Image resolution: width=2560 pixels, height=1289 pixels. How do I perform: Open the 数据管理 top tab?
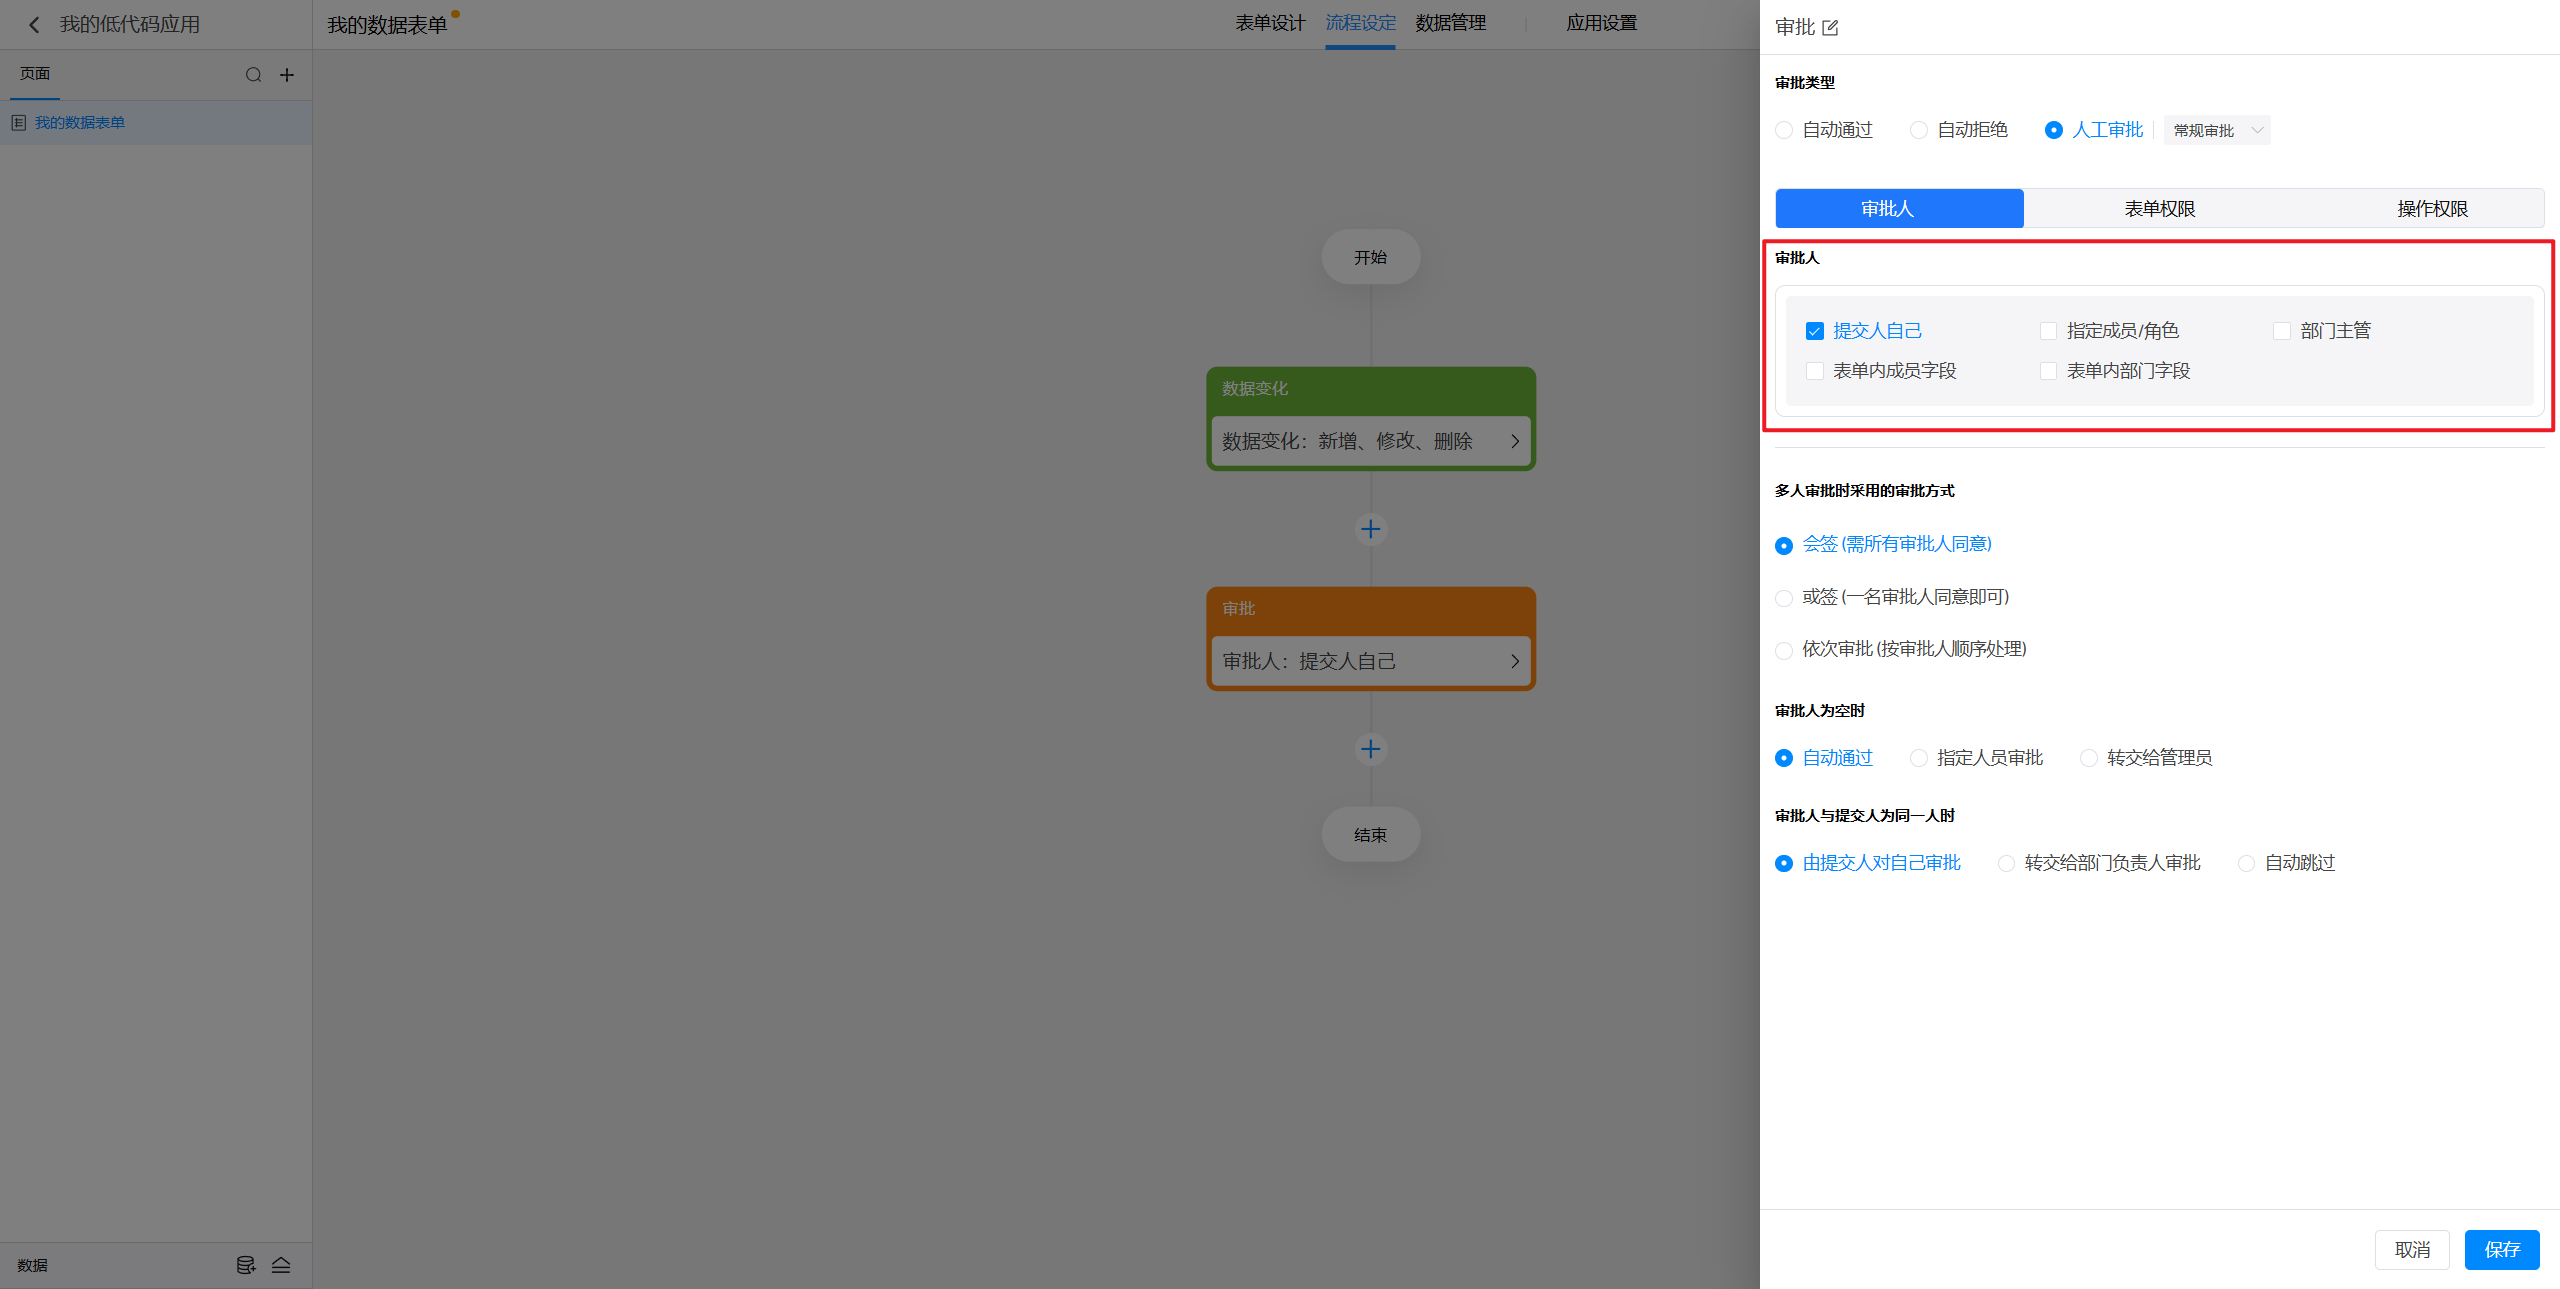pyautogui.click(x=1450, y=23)
